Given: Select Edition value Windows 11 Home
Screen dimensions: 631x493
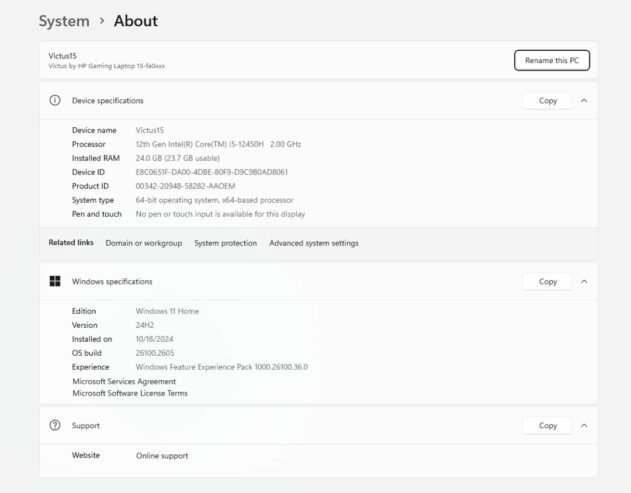Looking at the screenshot, I should click(167, 311).
